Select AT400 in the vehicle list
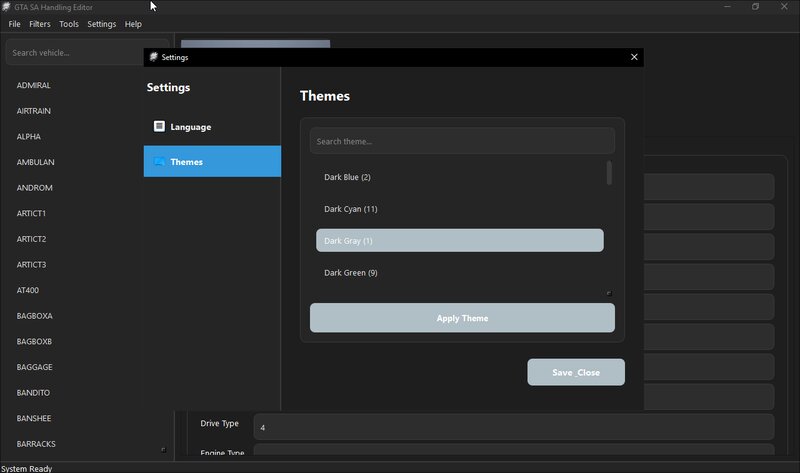800x473 pixels. 28,290
